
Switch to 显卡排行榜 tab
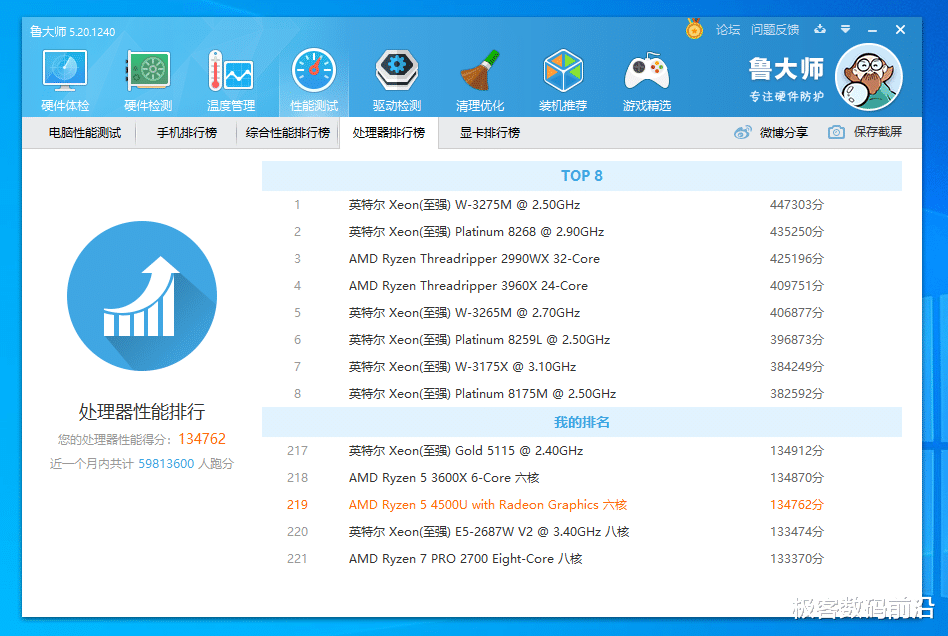[490, 133]
